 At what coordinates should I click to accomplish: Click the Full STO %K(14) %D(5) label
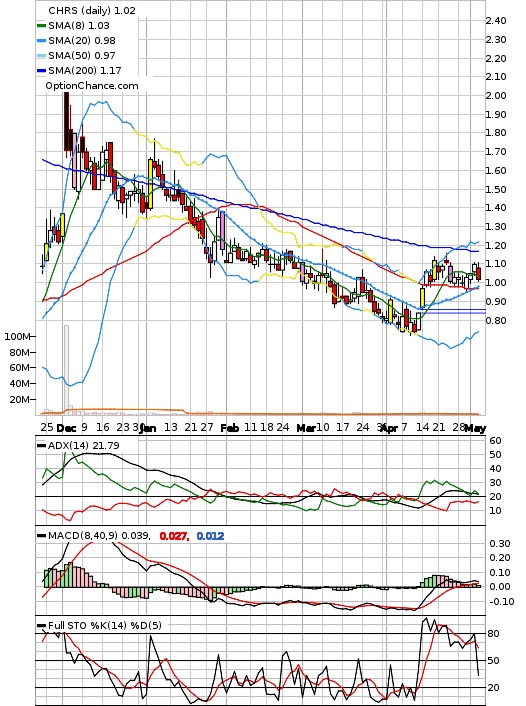(104, 625)
